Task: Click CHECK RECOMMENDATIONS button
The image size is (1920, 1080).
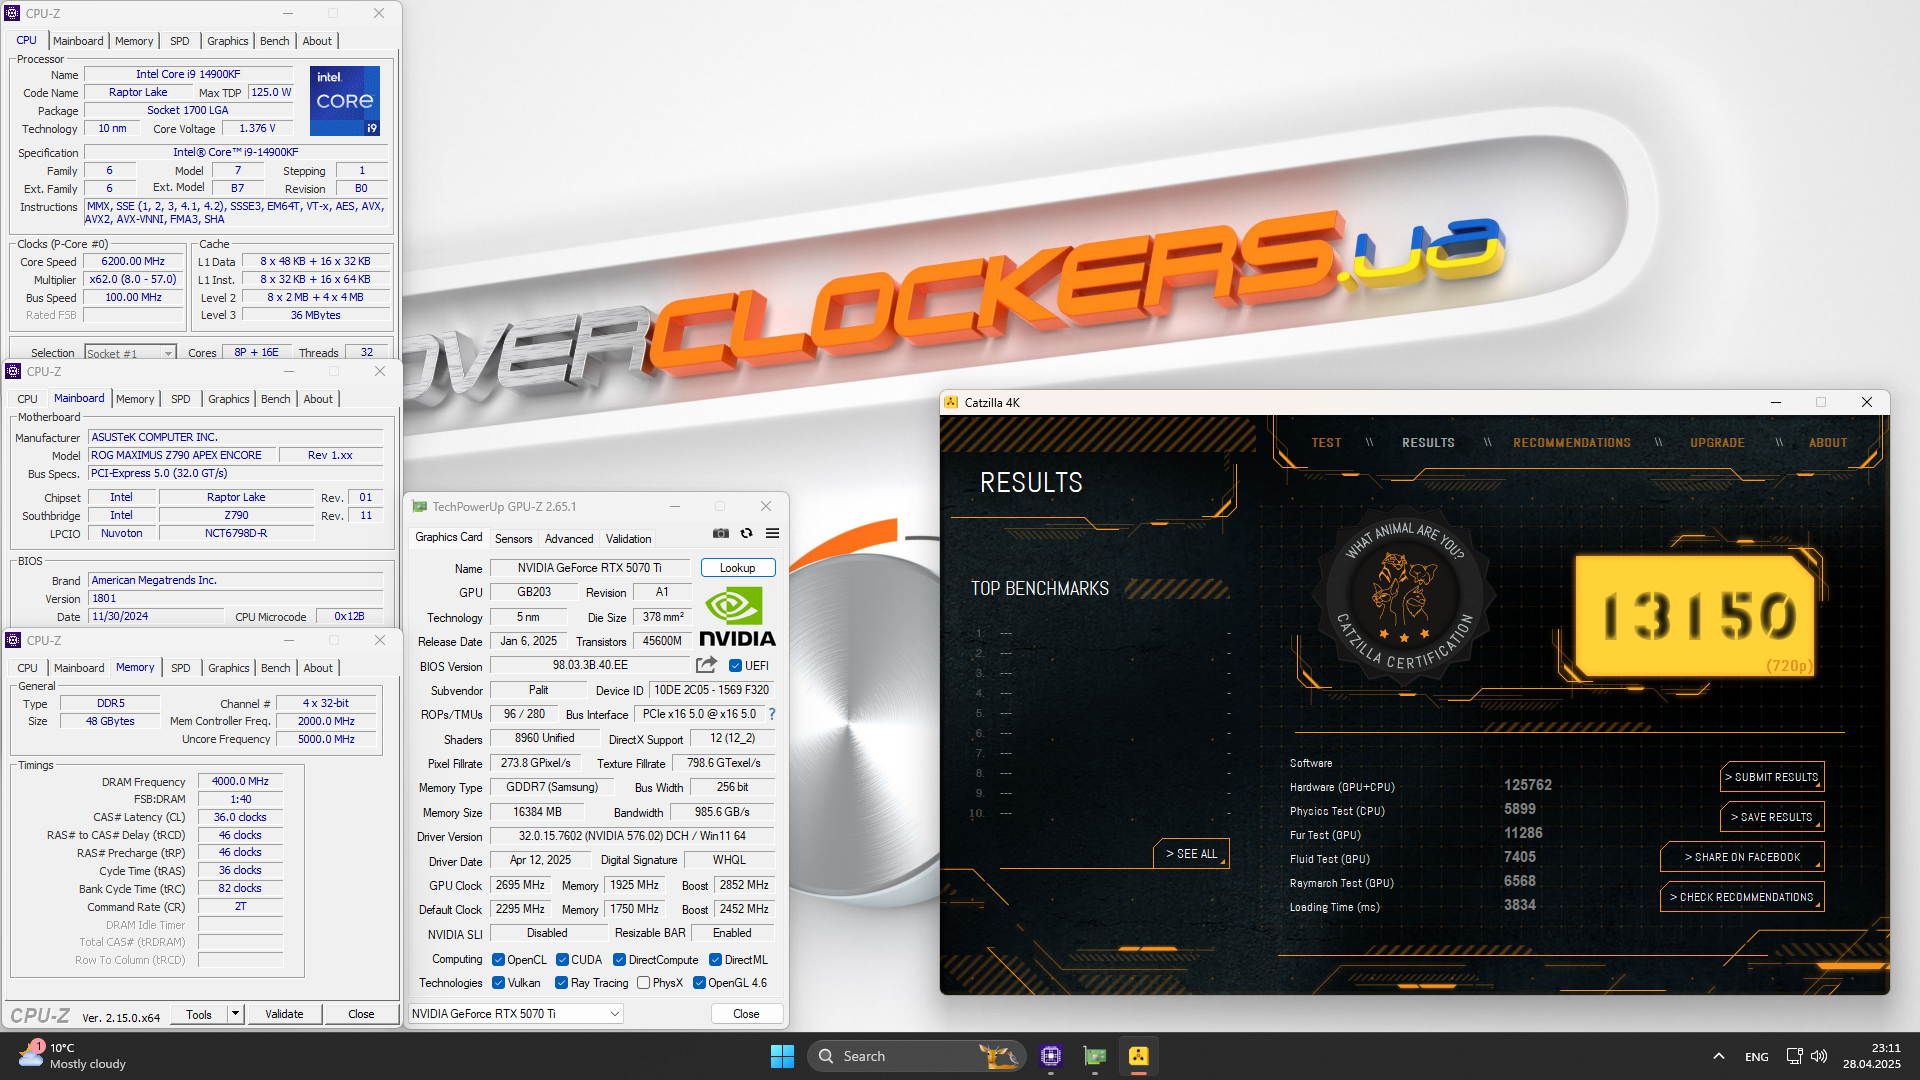Action: tap(1741, 897)
